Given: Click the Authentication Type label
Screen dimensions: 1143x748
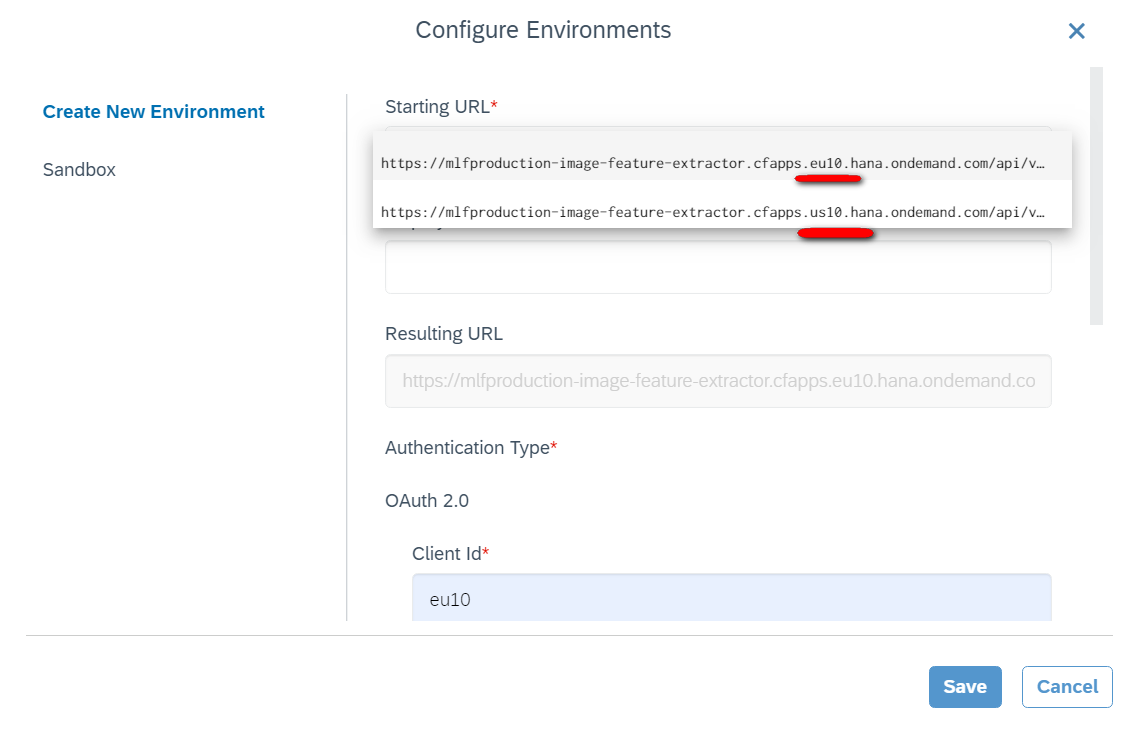Looking at the screenshot, I should [467, 448].
